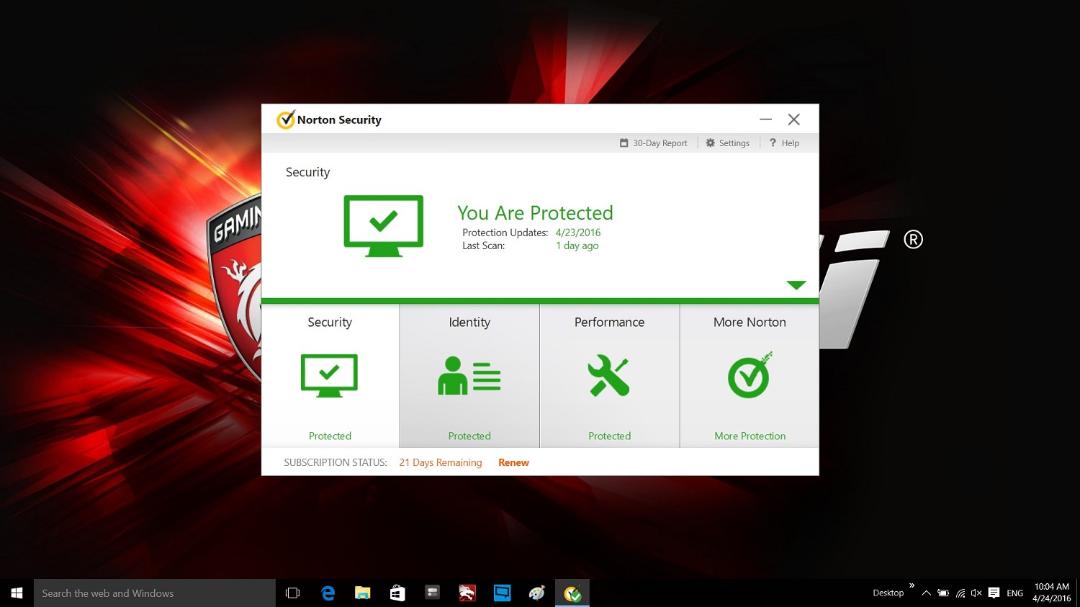Open the Windows Store taskbar icon
The image size is (1080, 607).
point(397,593)
